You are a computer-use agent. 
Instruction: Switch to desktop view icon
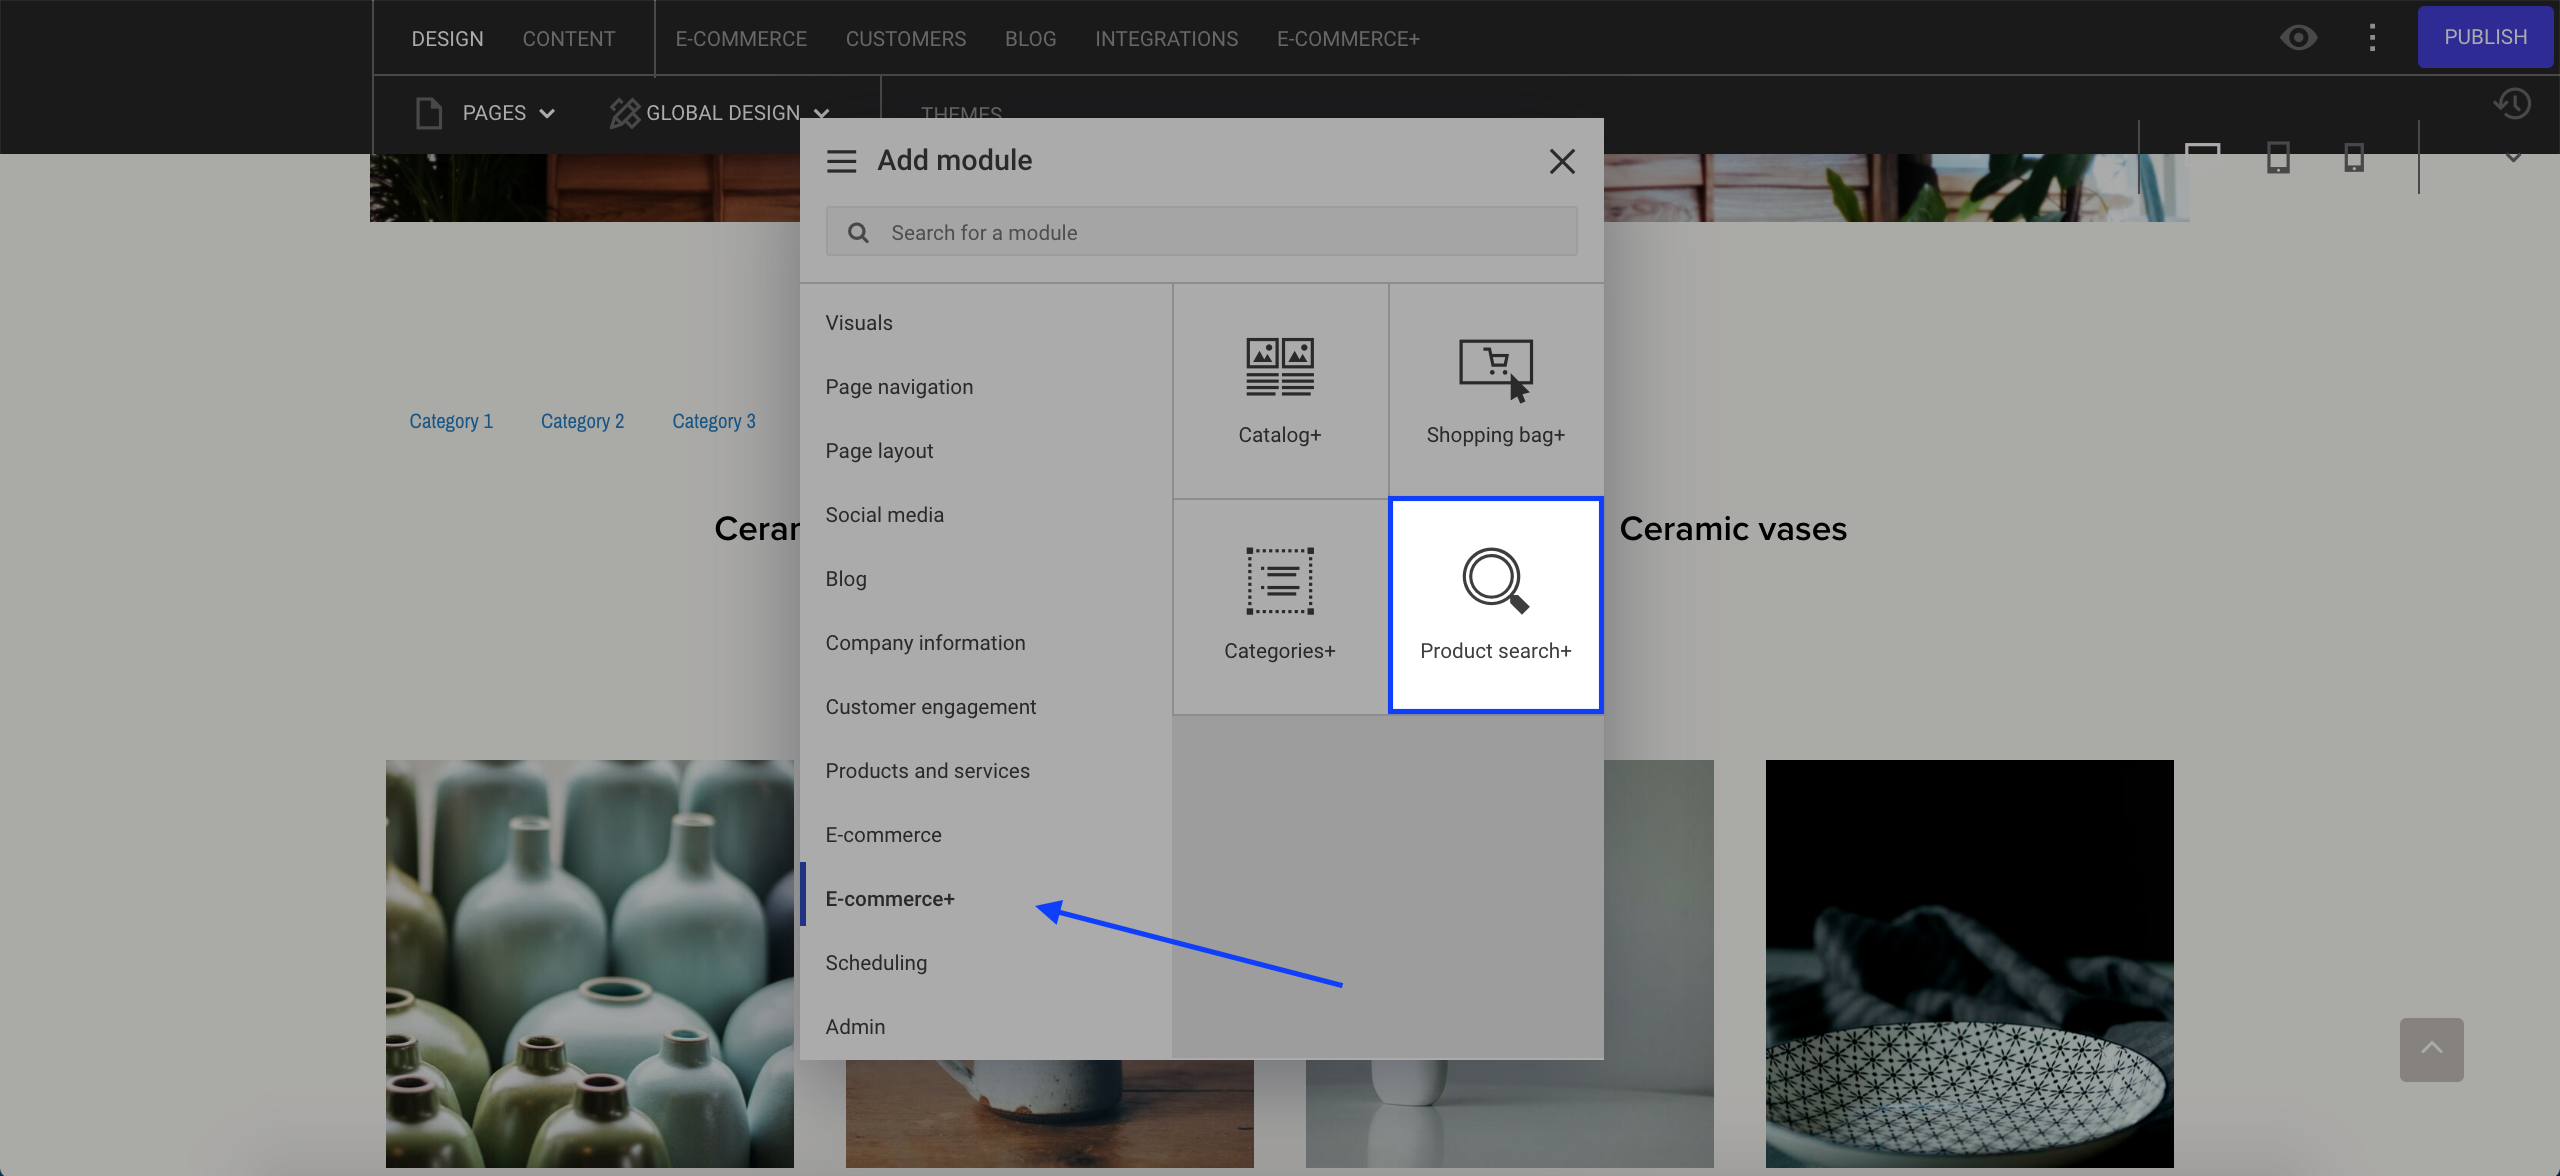(2202, 155)
